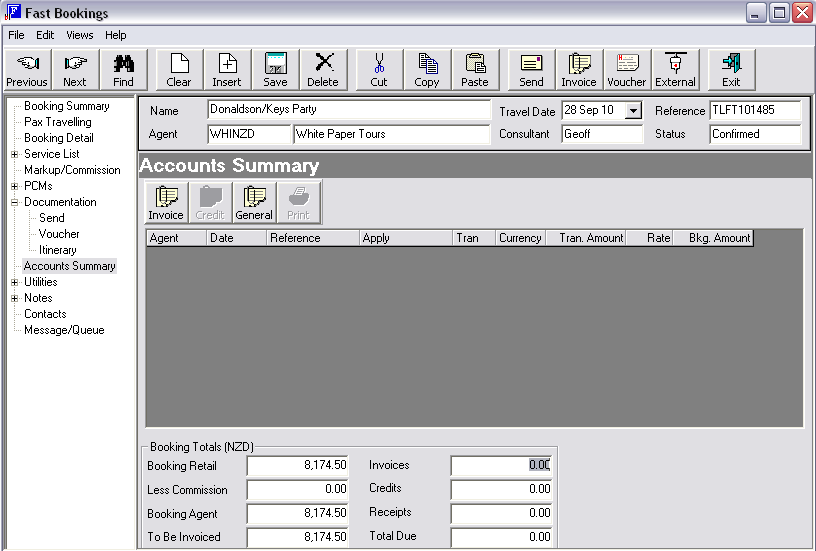Open the Views menu
Image resolution: width=816 pixels, height=551 pixels.
(x=80, y=35)
